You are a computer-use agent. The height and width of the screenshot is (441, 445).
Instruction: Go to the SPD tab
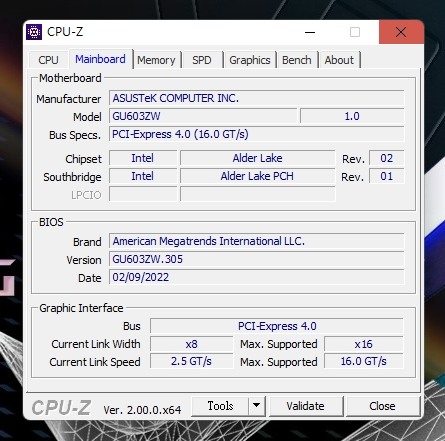pos(202,60)
